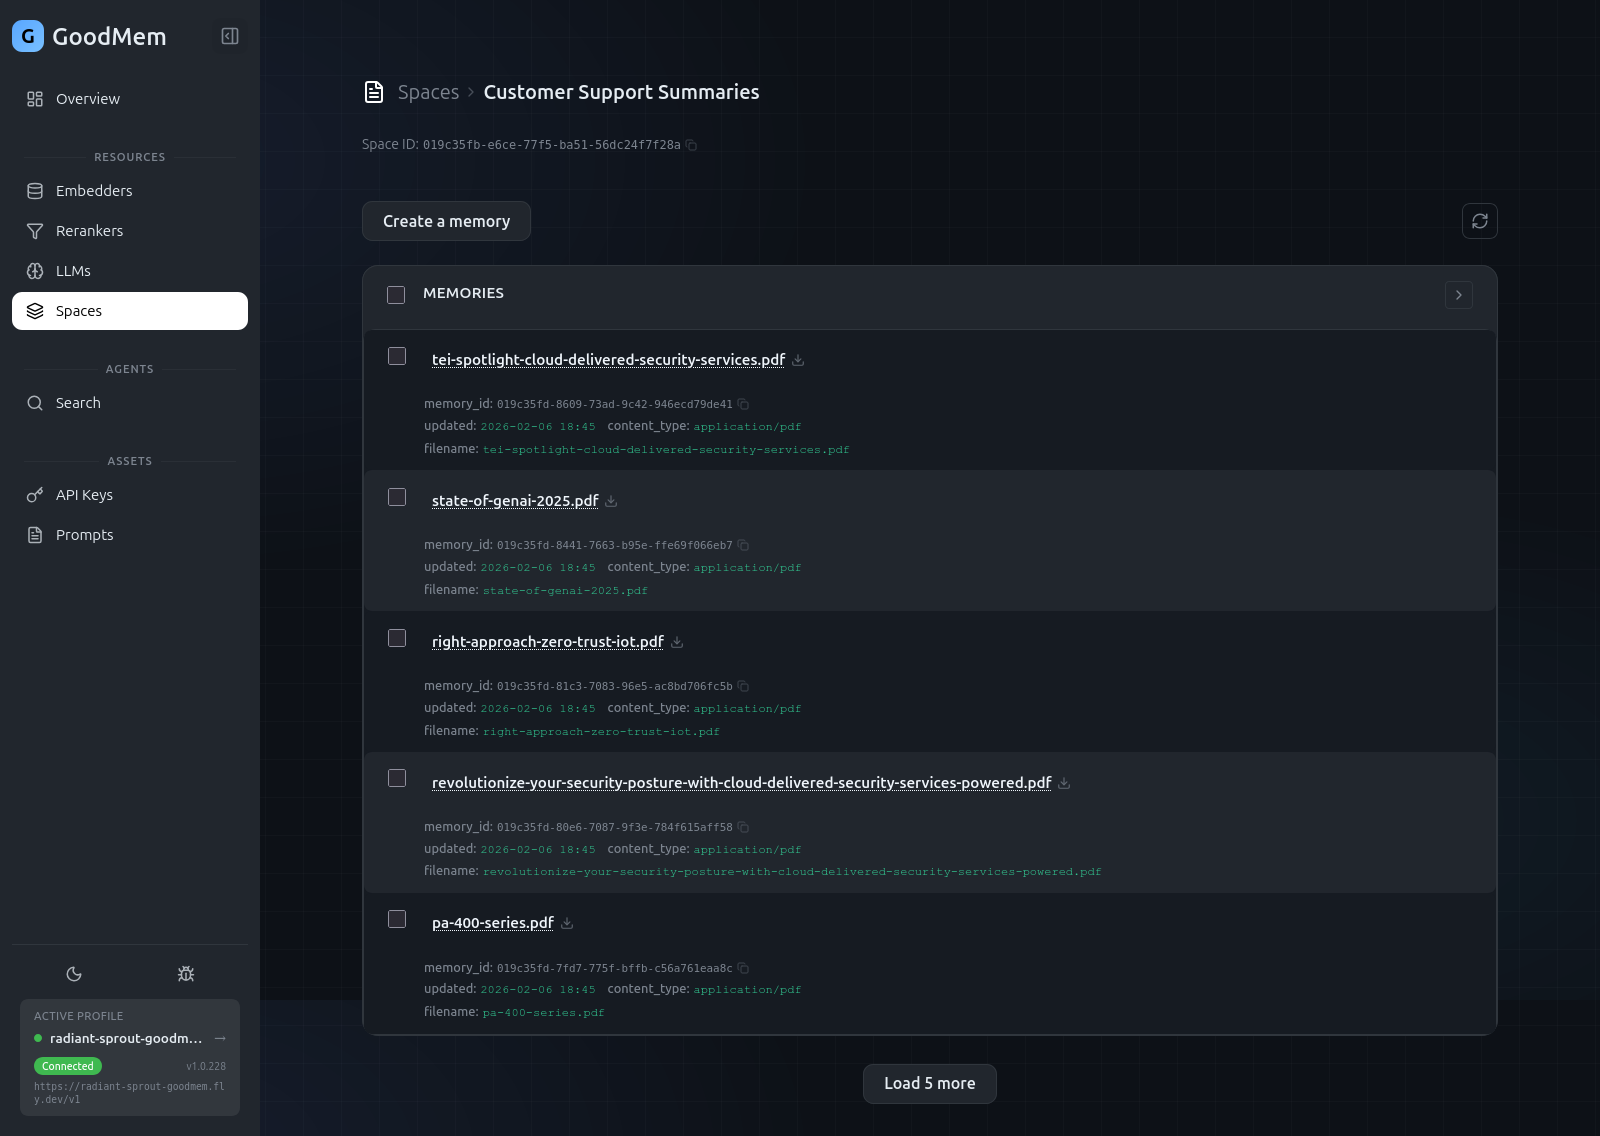
Task: Check the state-of-genai-2025.pdf checkbox
Action: click(397, 497)
